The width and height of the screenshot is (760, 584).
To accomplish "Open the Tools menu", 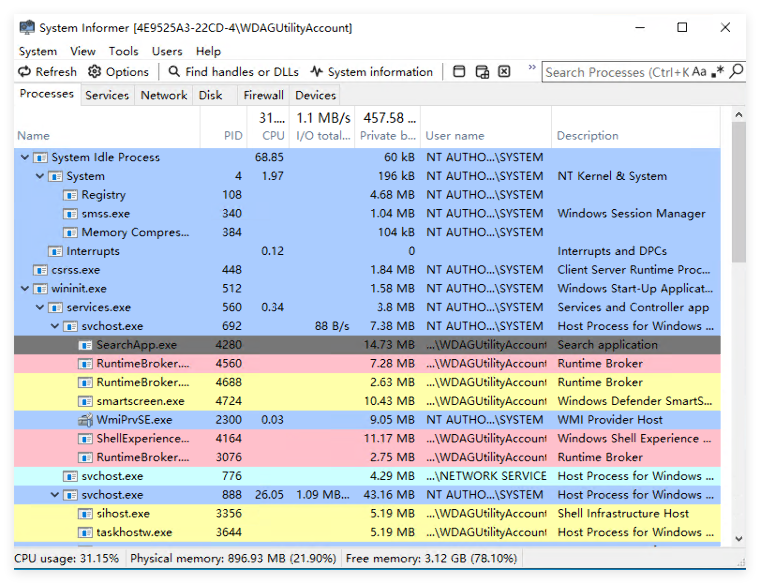I will pyautogui.click(x=123, y=51).
